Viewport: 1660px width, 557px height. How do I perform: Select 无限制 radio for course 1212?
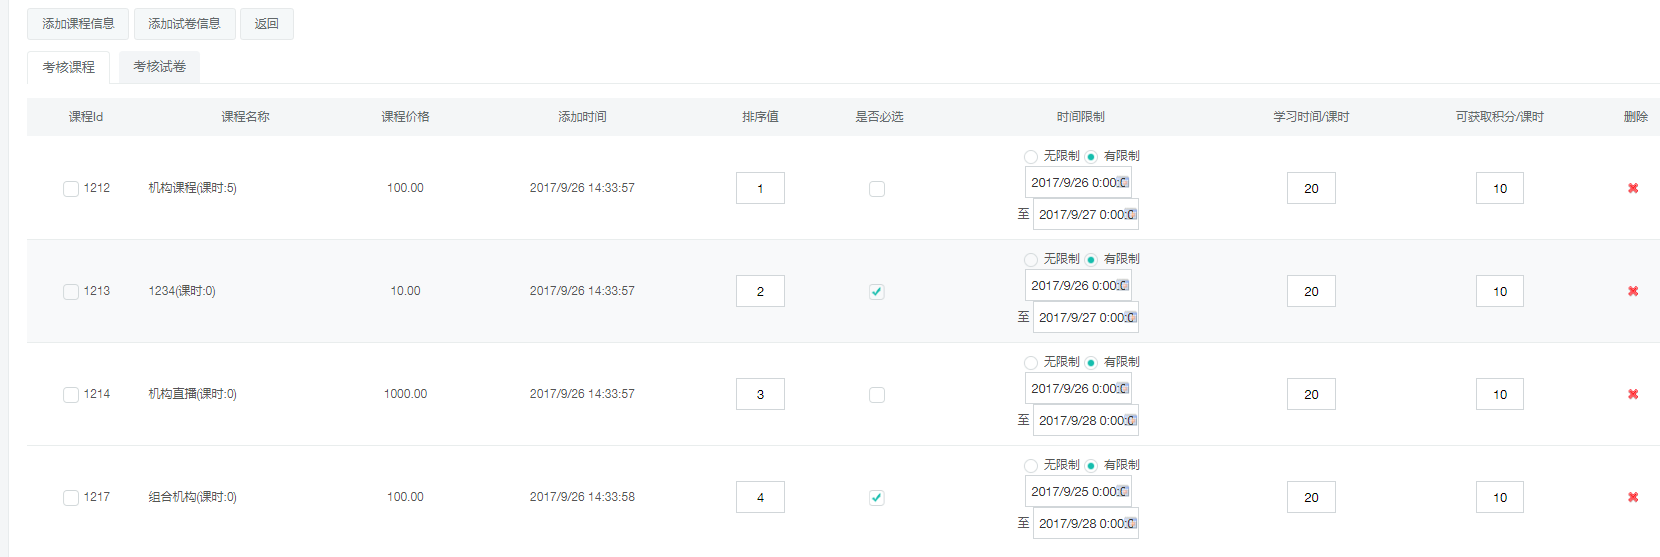point(1031,157)
